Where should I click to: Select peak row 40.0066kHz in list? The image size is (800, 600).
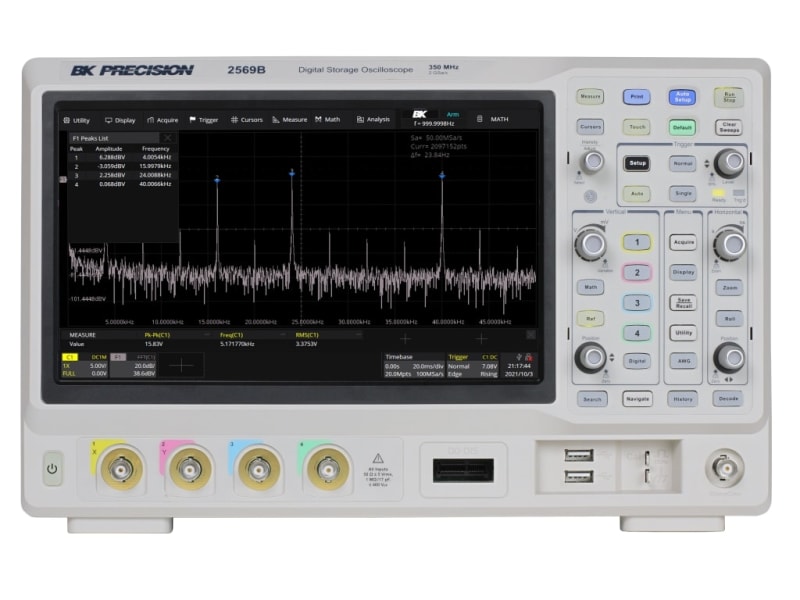click(123, 184)
